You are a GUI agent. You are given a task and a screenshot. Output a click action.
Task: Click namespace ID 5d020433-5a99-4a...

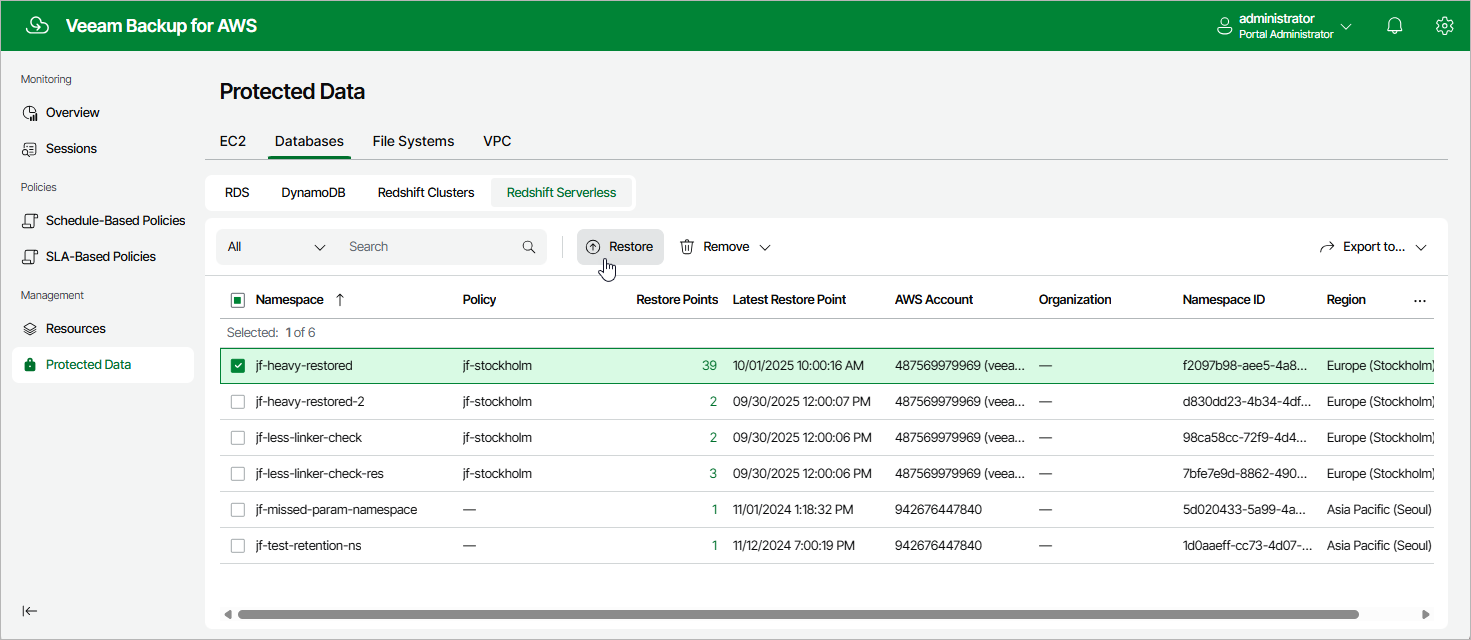tap(1244, 510)
